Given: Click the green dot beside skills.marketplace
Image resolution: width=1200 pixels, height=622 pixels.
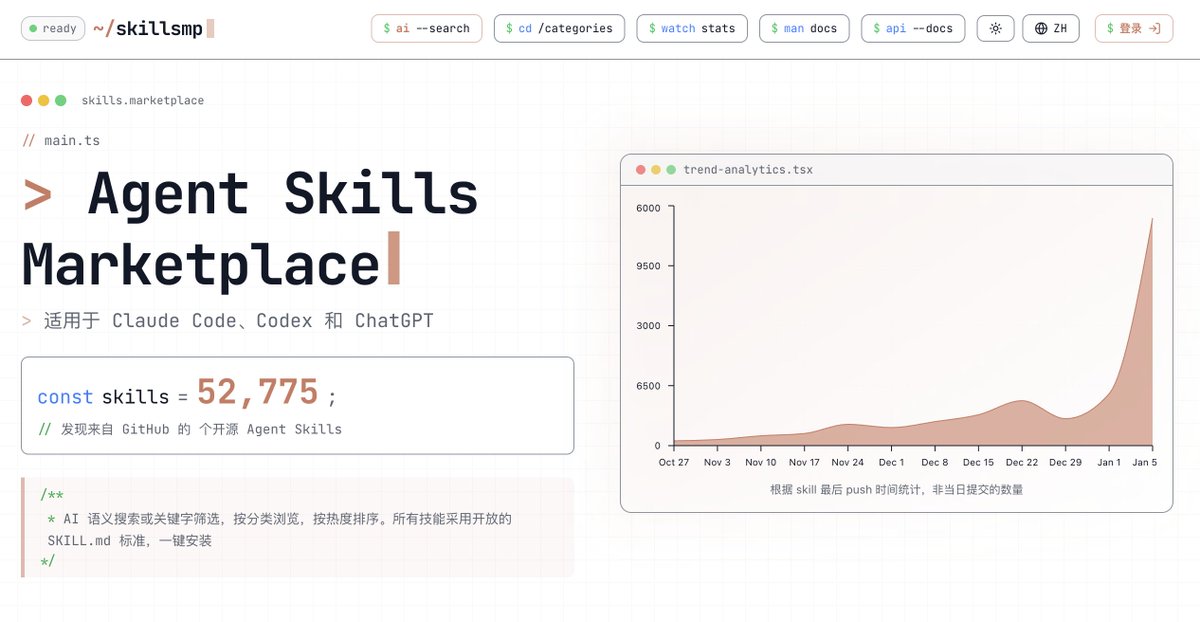Looking at the screenshot, I should tap(61, 100).
